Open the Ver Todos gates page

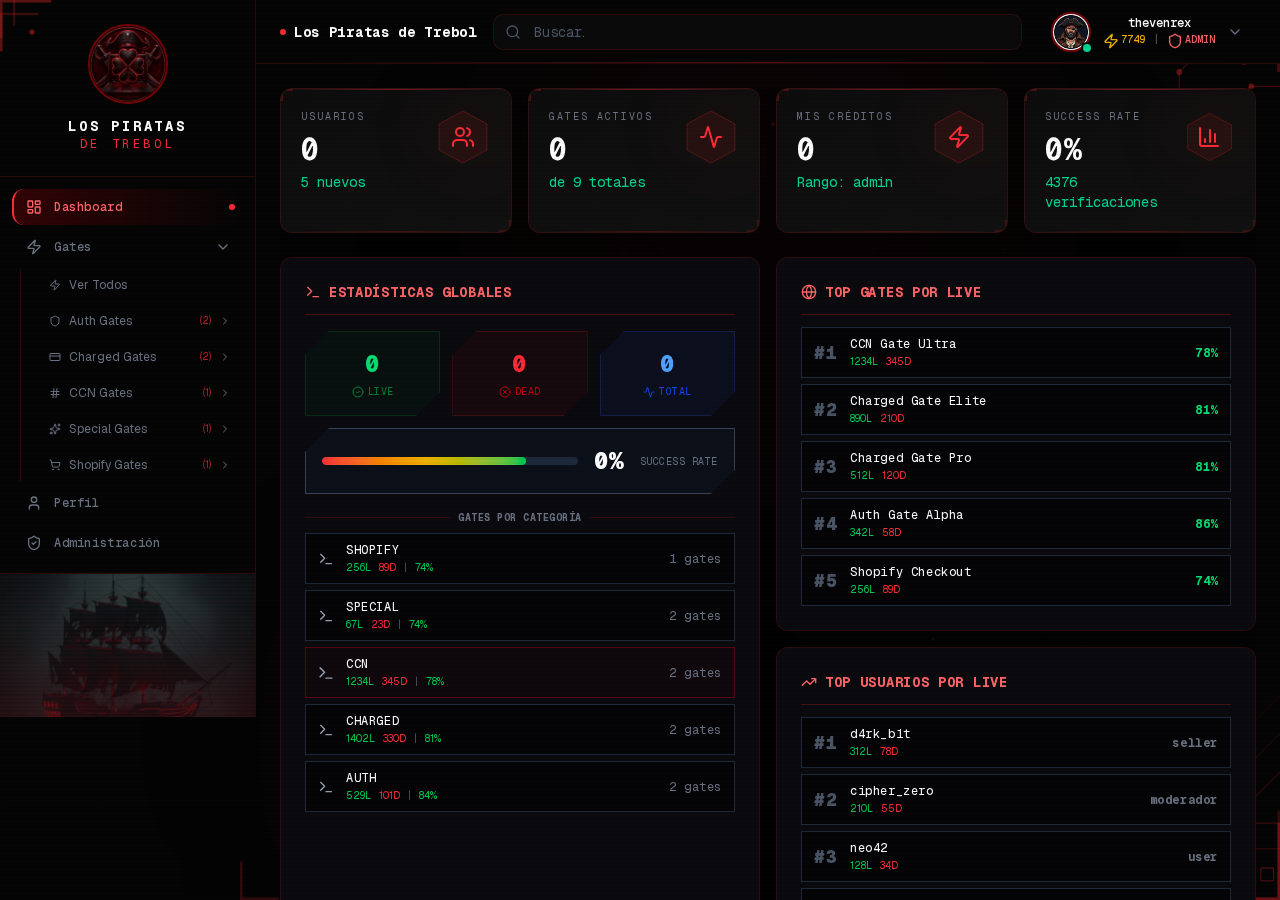coord(141,285)
